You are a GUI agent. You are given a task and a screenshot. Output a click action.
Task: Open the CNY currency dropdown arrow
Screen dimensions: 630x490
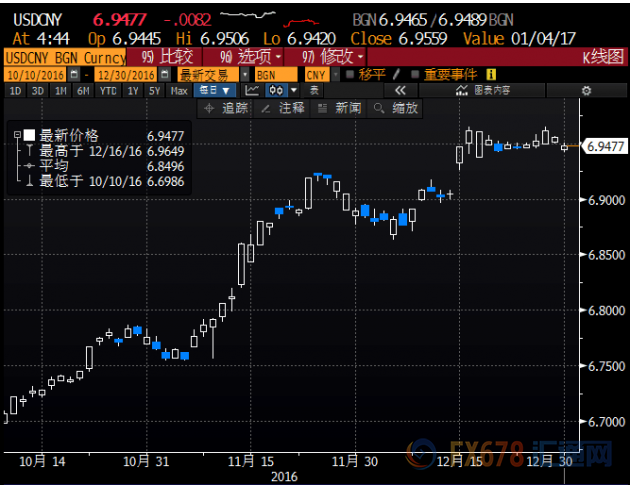(335, 75)
